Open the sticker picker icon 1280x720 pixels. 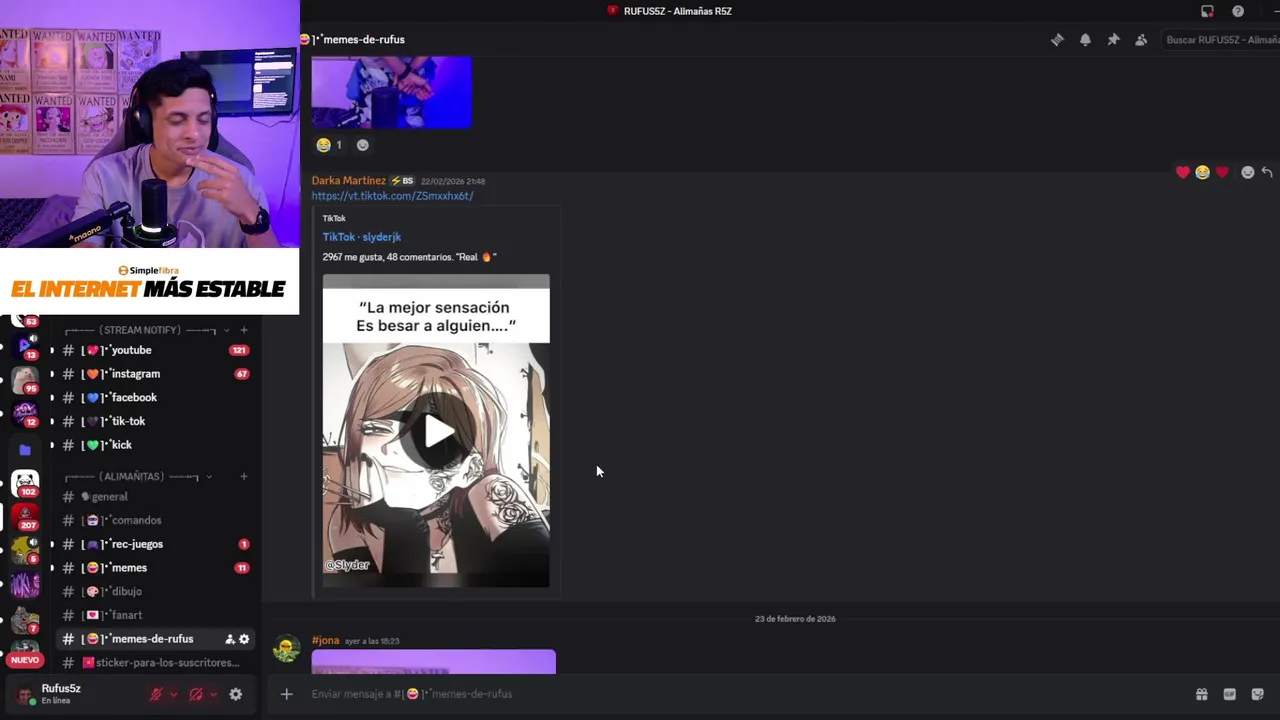pos(1257,694)
